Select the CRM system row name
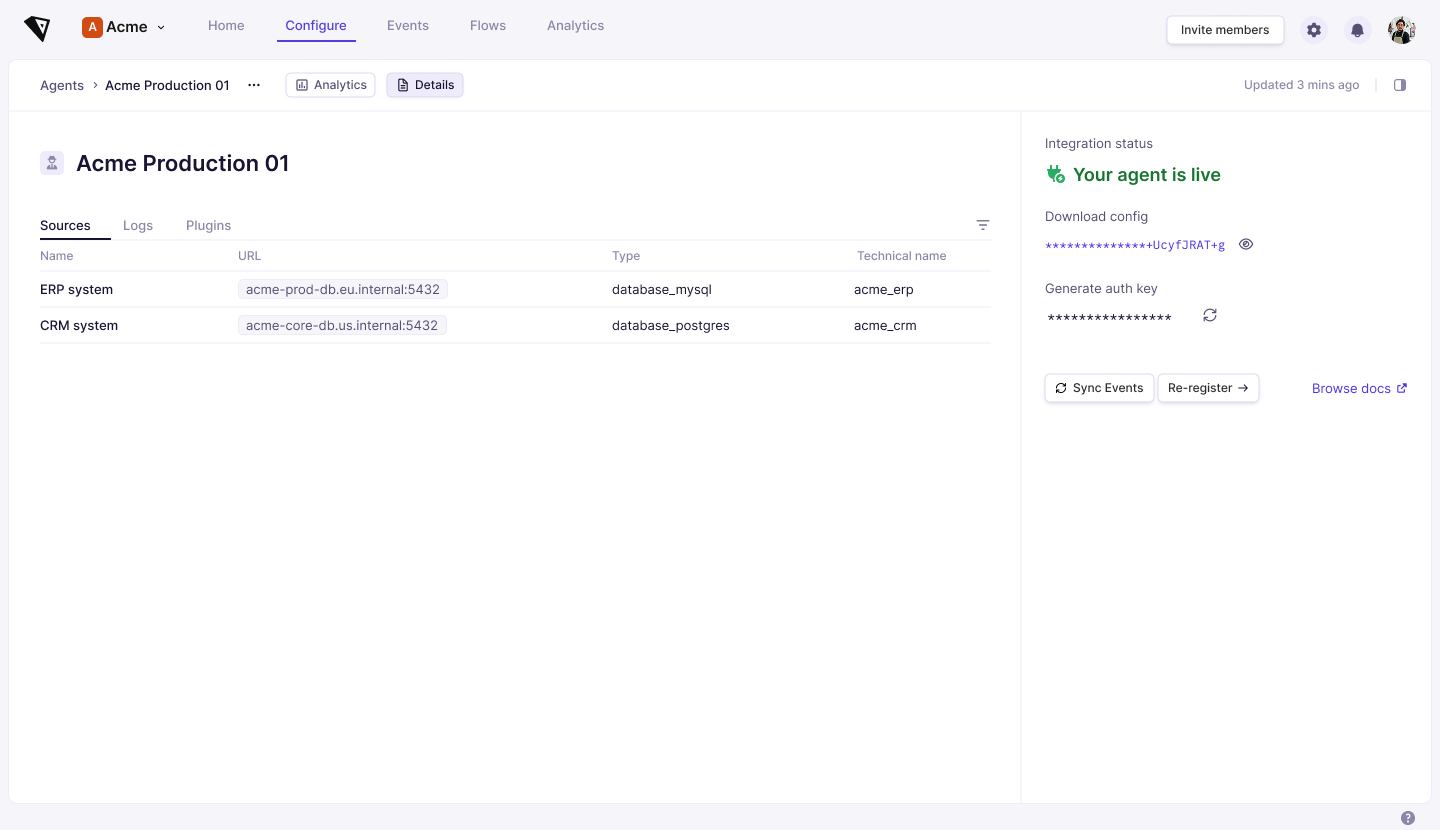 click(x=79, y=325)
